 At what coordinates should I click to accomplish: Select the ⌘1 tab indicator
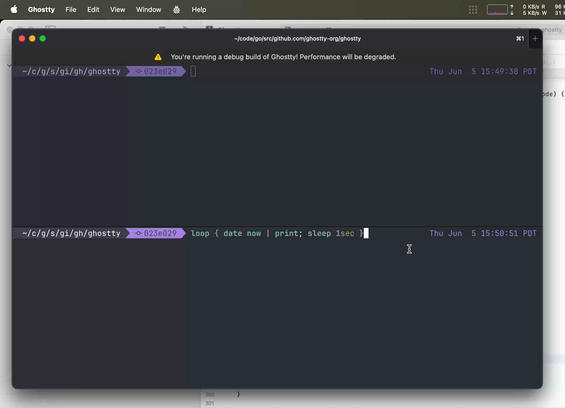pyautogui.click(x=520, y=39)
